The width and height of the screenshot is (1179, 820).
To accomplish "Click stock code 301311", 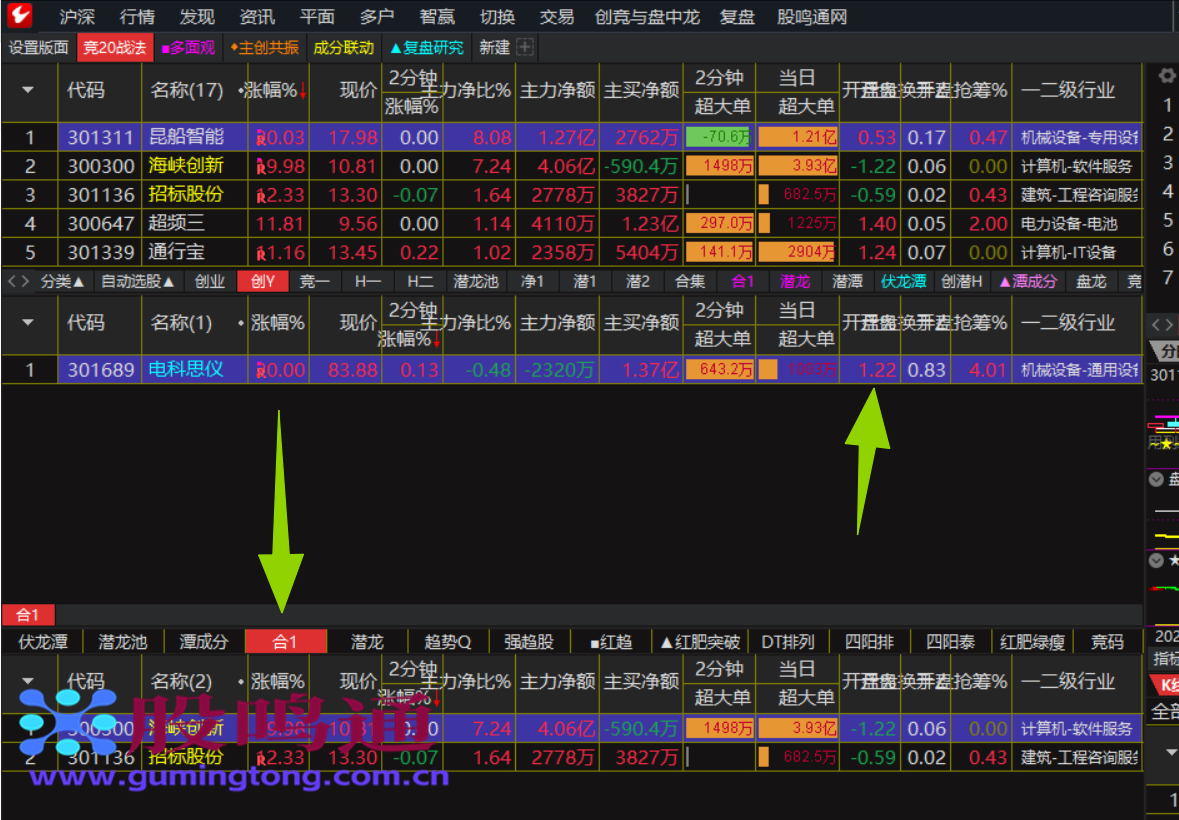I will click(x=100, y=138).
